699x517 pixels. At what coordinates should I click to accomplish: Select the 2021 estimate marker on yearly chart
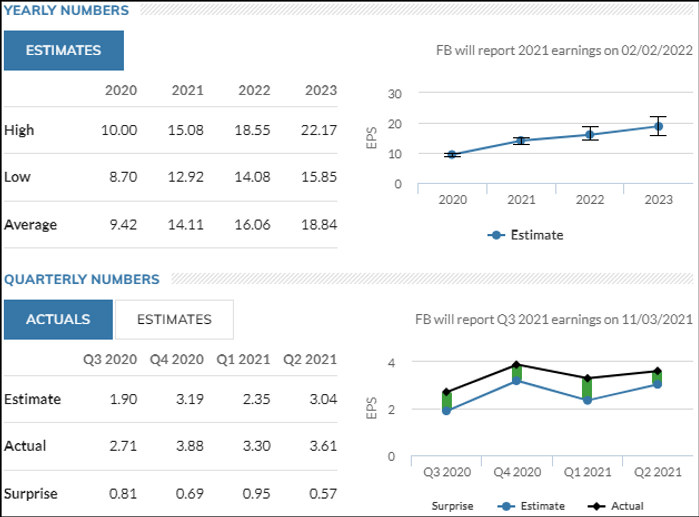tap(520, 141)
